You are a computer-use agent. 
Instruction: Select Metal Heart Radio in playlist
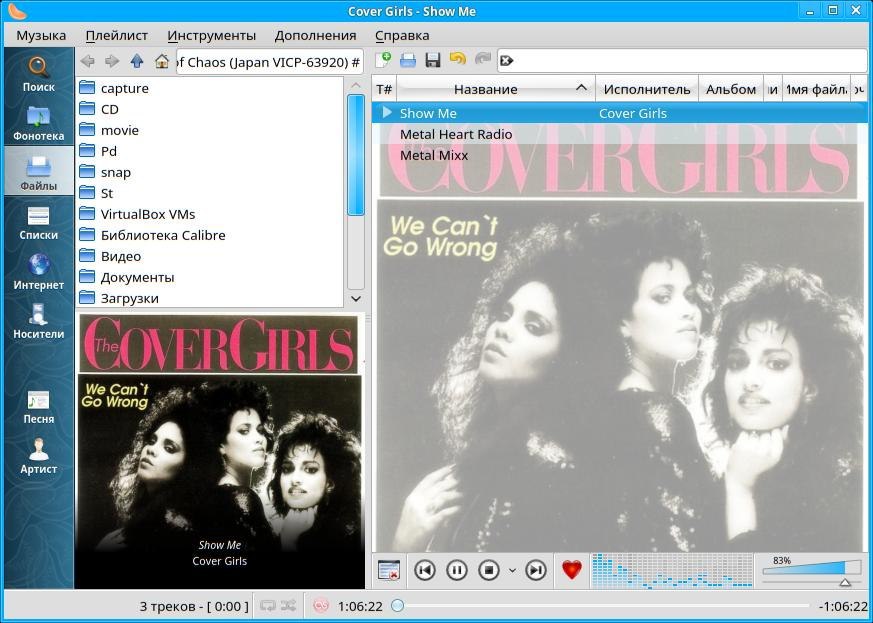pyautogui.click(x=620, y=134)
